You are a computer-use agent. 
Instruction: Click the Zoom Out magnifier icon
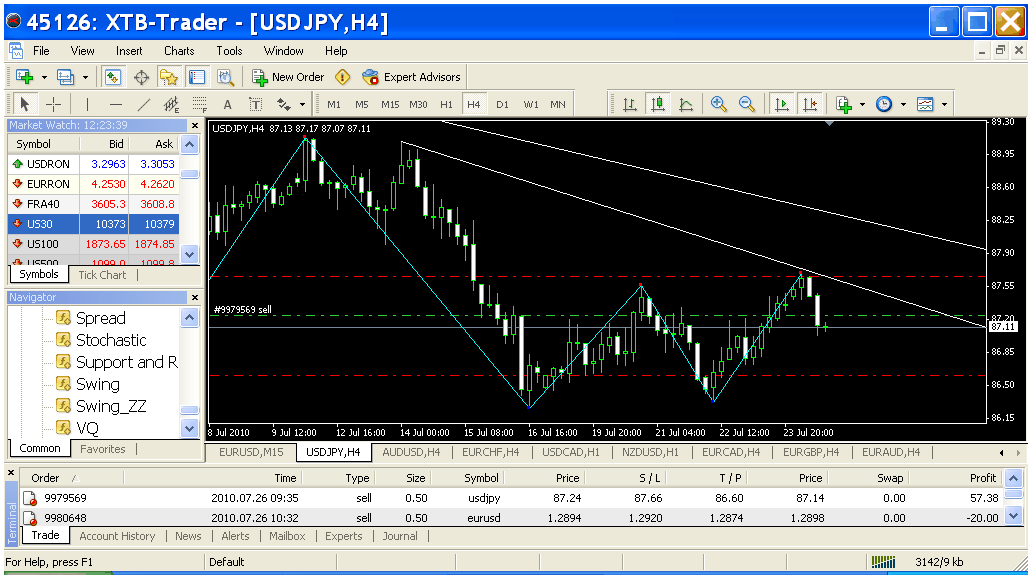pyautogui.click(x=746, y=104)
